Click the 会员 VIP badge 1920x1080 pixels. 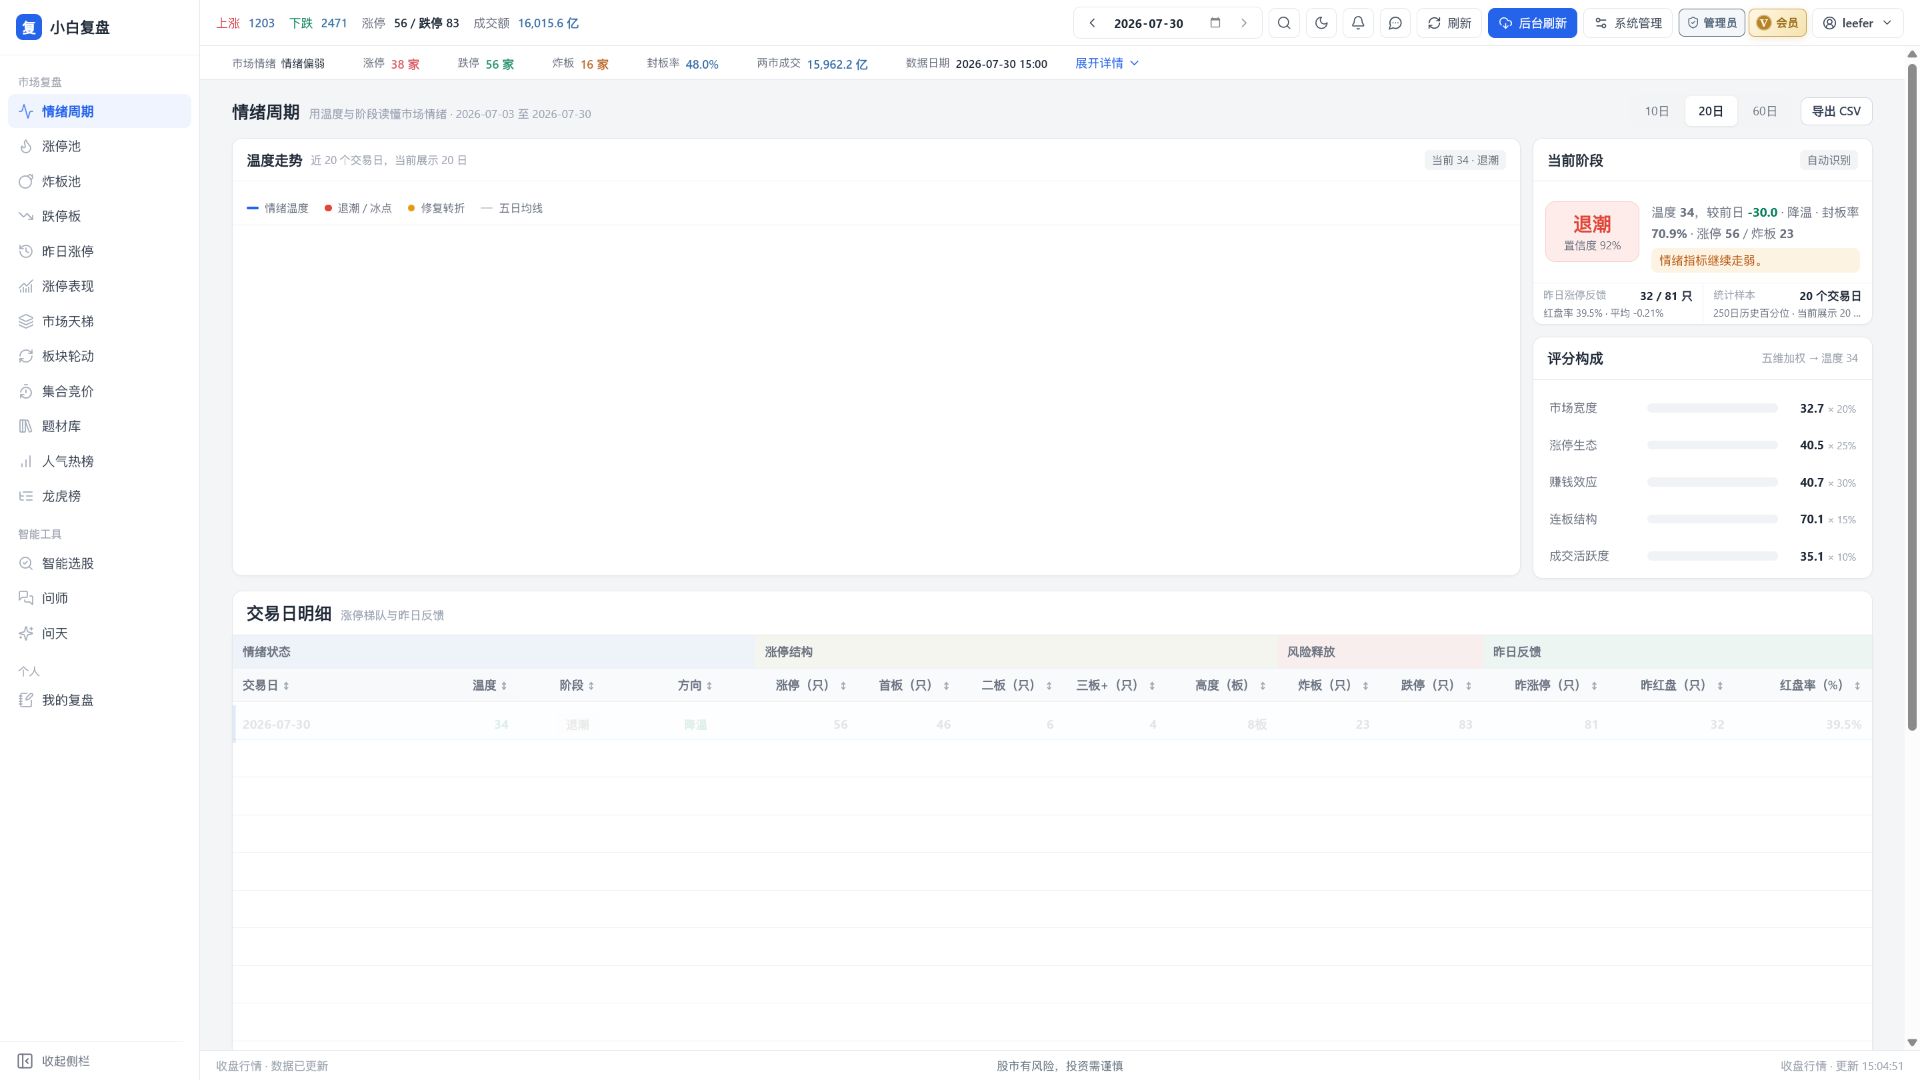coord(1777,23)
